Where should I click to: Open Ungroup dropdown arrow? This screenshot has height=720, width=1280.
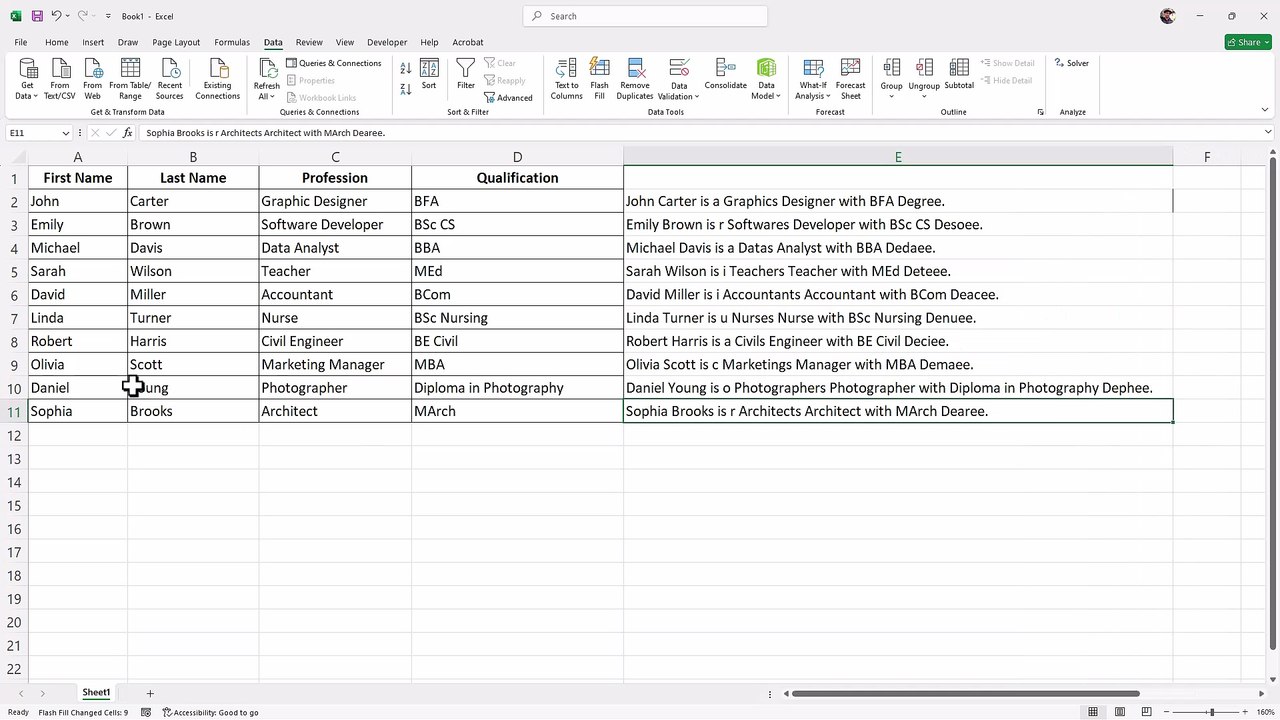[x=924, y=96]
